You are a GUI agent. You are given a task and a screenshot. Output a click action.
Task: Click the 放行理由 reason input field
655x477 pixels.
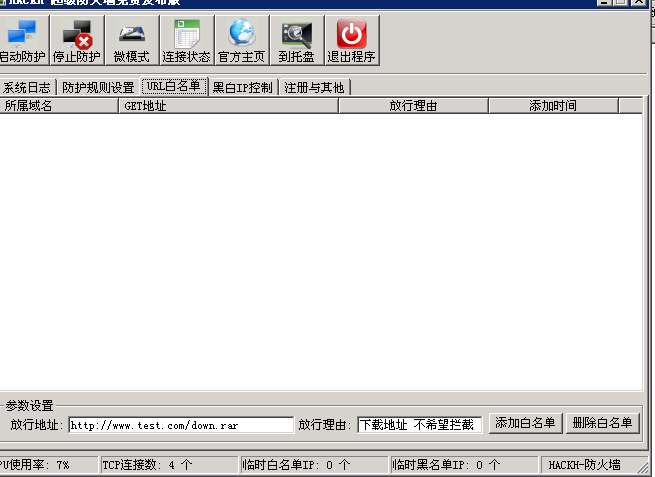pyautogui.click(x=420, y=425)
